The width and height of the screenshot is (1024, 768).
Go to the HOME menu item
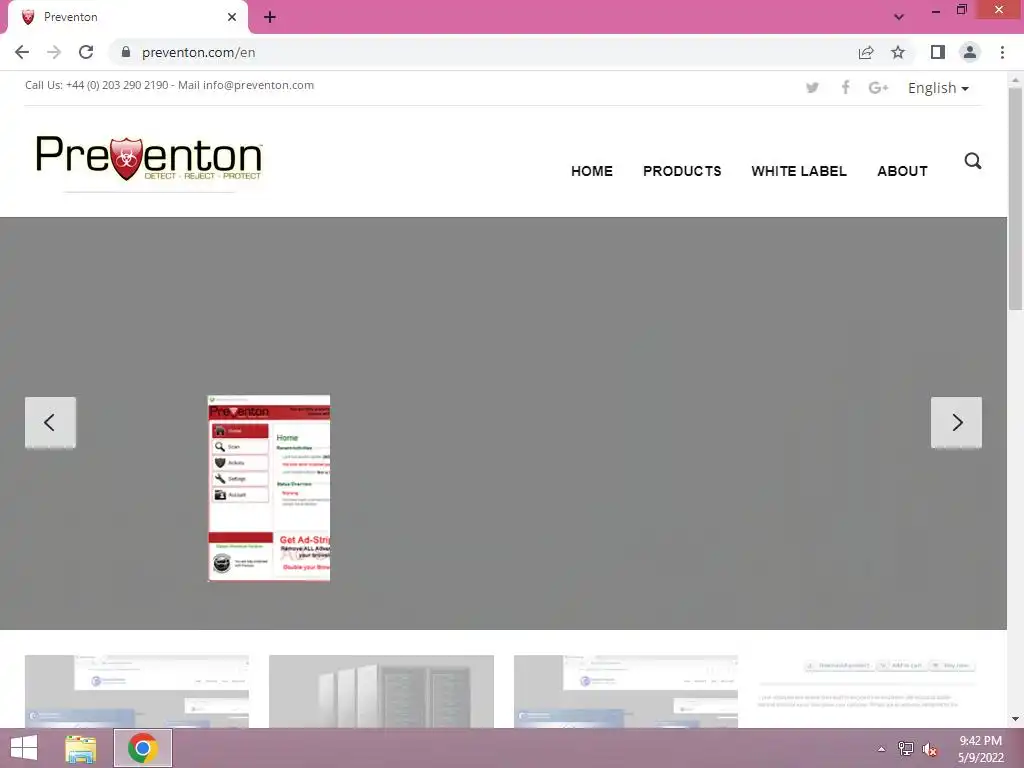coord(592,171)
